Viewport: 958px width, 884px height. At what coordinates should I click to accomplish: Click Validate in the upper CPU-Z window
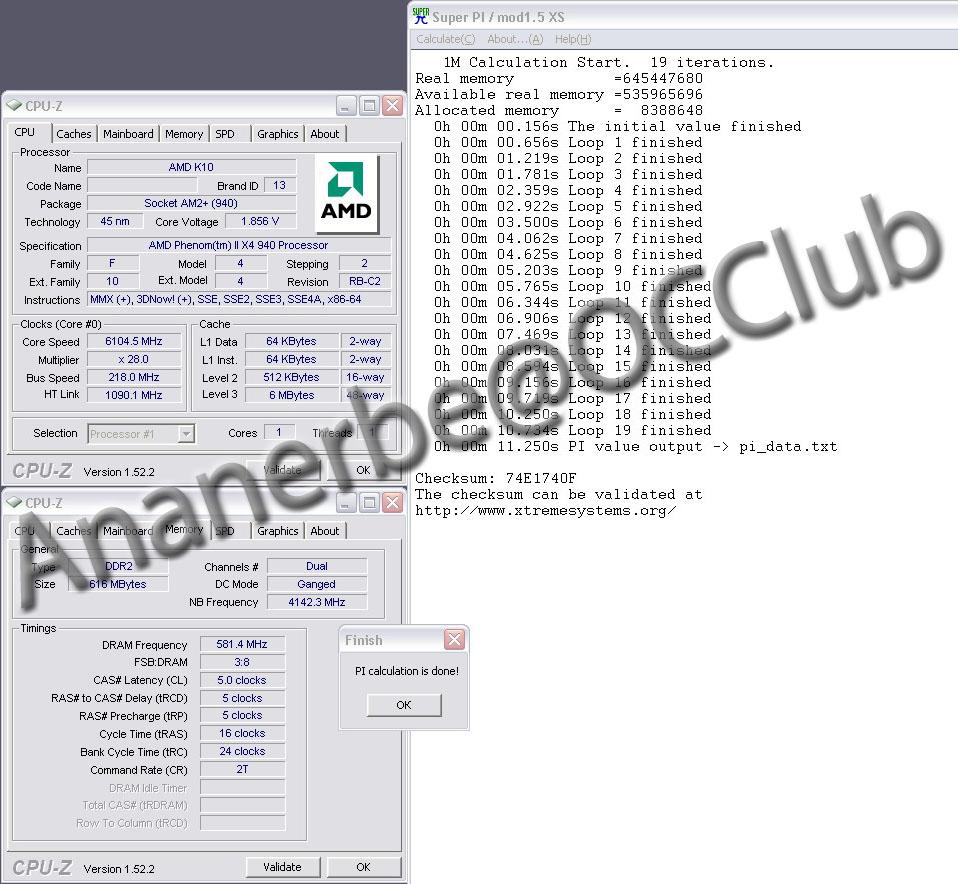click(x=282, y=470)
